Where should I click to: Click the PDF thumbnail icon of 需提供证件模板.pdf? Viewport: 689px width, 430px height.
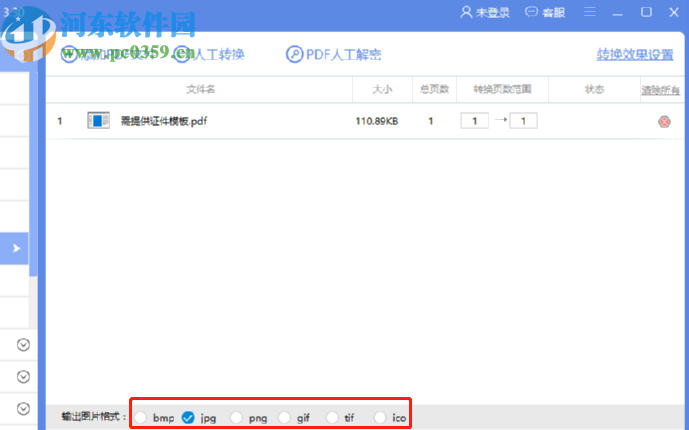[98, 120]
